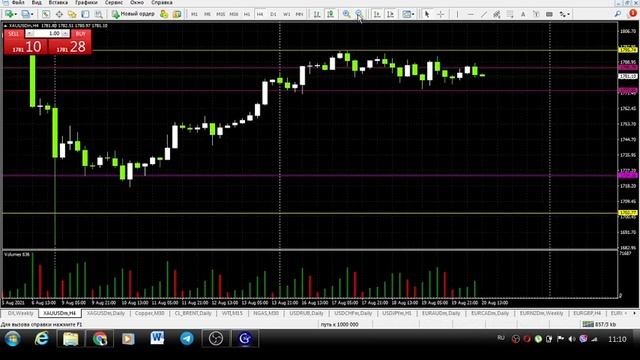Screen dimensions: 640x360
Task: Click the Windows Start button
Action: pyautogui.click(x=13, y=339)
